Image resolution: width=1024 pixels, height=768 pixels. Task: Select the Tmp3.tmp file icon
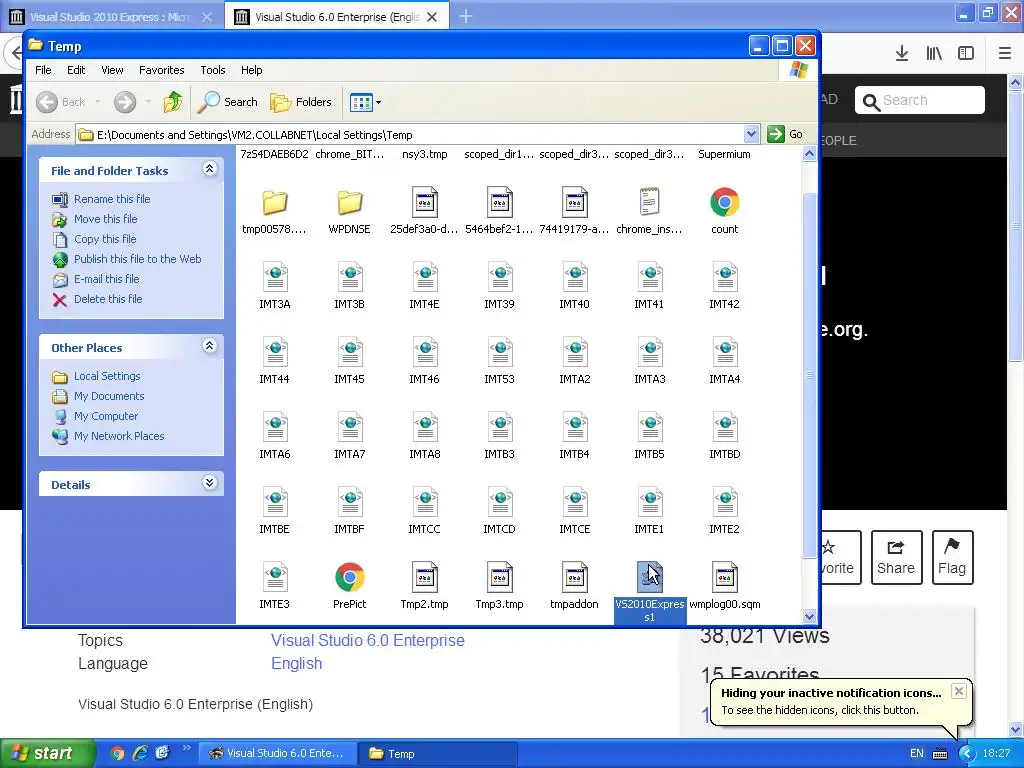pyautogui.click(x=500, y=577)
